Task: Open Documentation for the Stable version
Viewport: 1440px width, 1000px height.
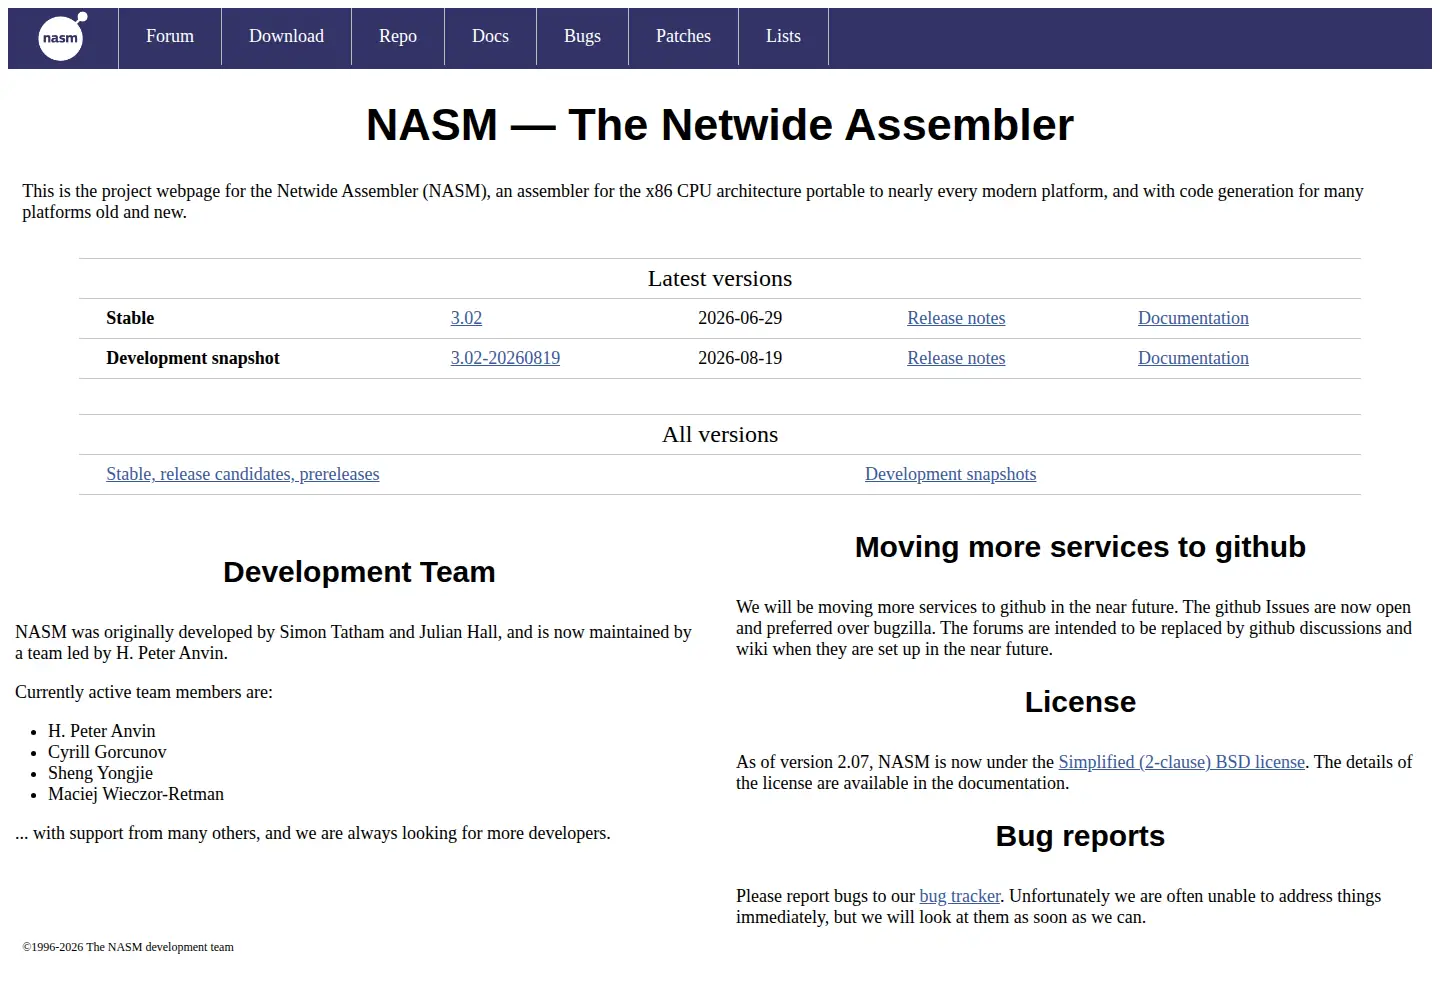Action: tap(1193, 318)
